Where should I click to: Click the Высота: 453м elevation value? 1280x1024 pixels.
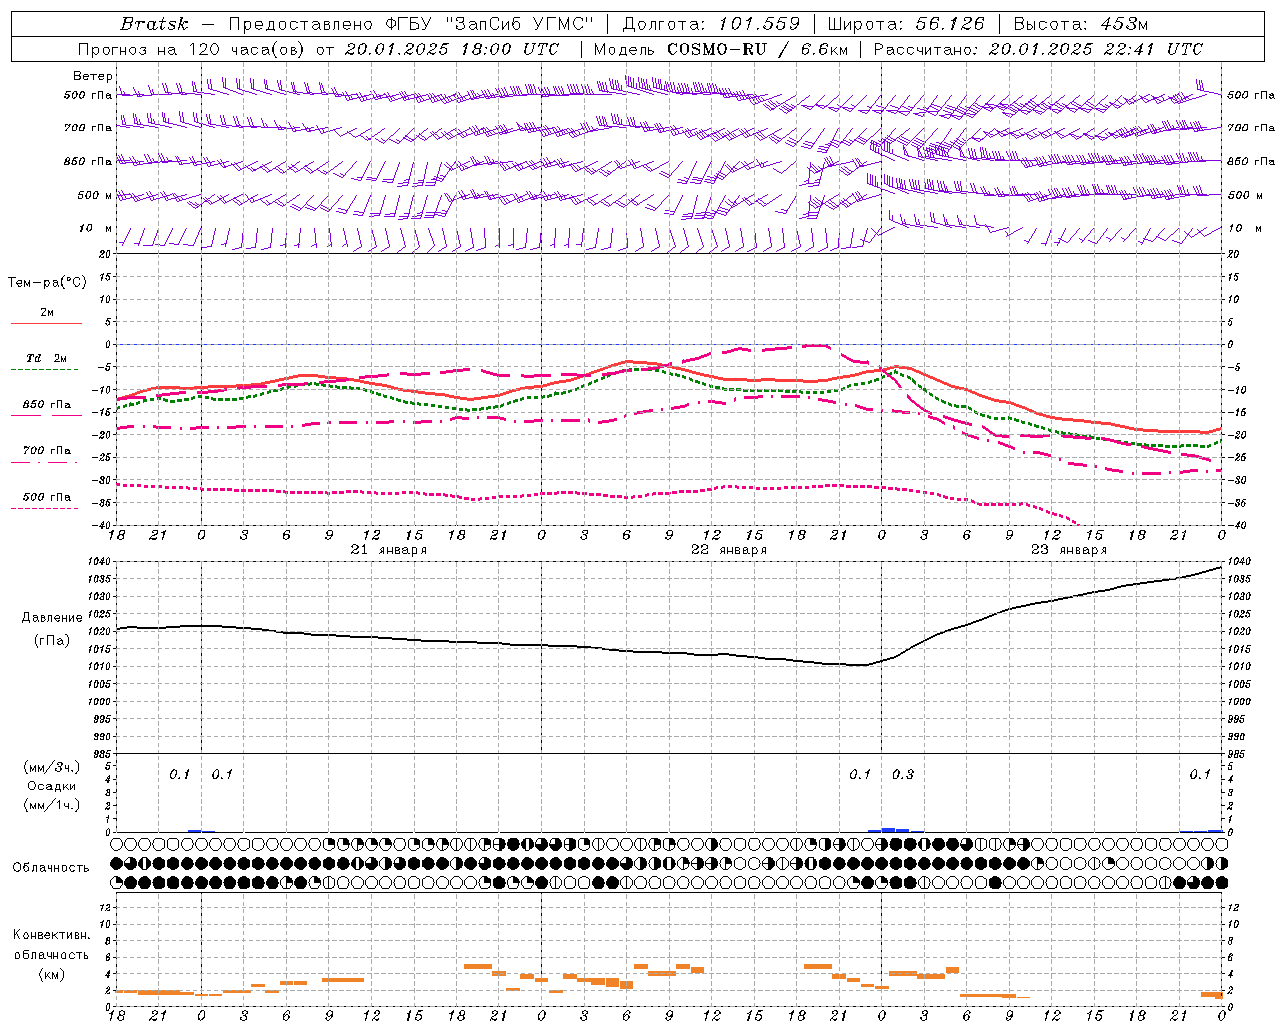coord(1080,24)
